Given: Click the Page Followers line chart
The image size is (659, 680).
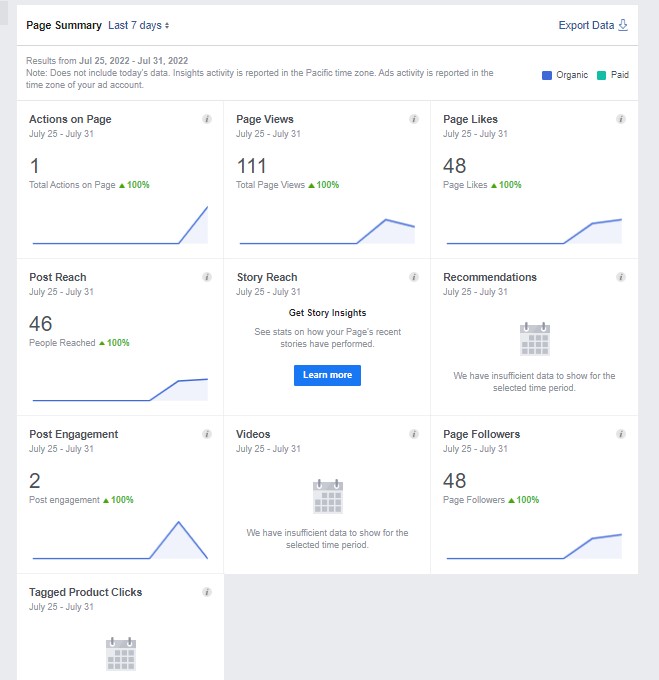Looking at the screenshot, I should pos(534,546).
